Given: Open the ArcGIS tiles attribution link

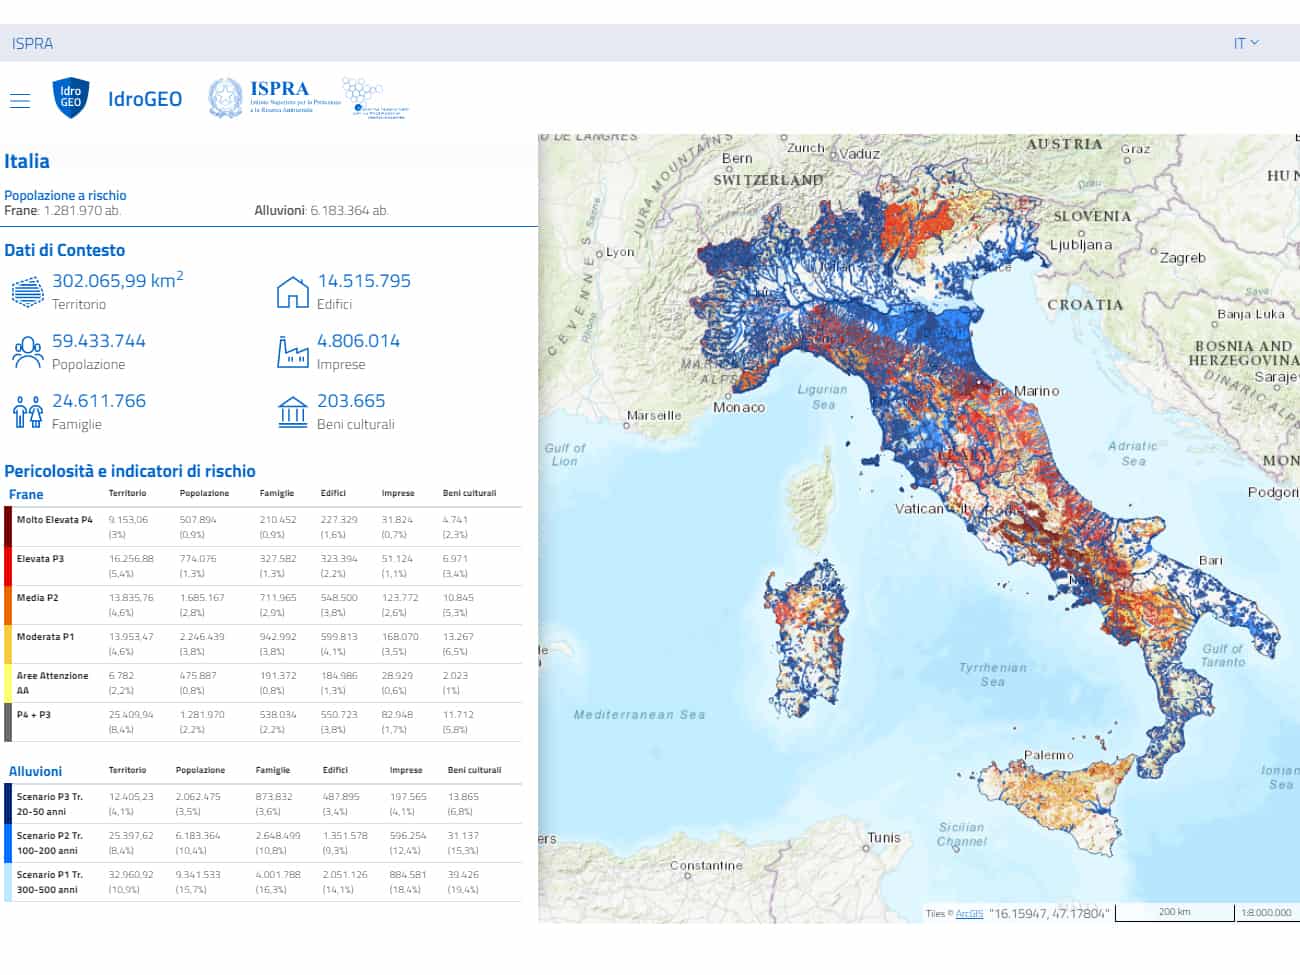Looking at the screenshot, I should click(969, 913).
